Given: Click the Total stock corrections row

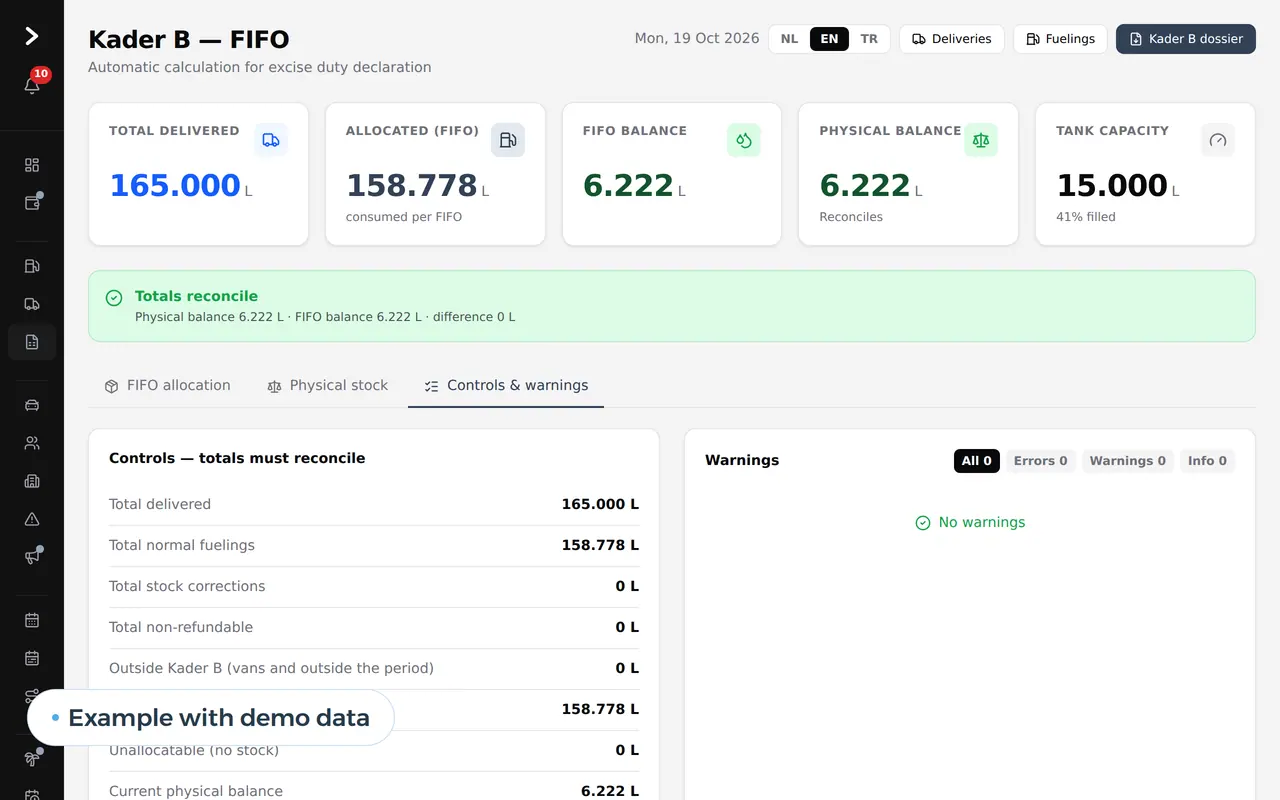Looking at the screenshot, I should (x=374, y=587).
